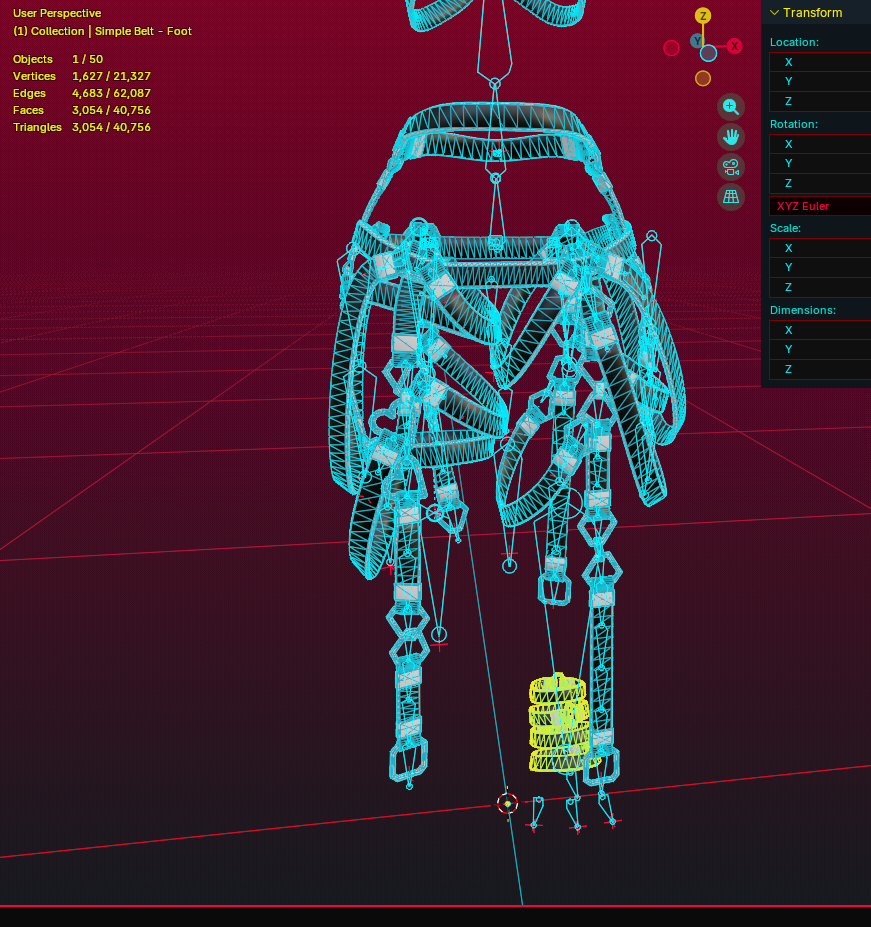The width and height of the screenshot is (871, 927).
Task: Click the zoom magnifier viewport icon
Action: [731, 107]
